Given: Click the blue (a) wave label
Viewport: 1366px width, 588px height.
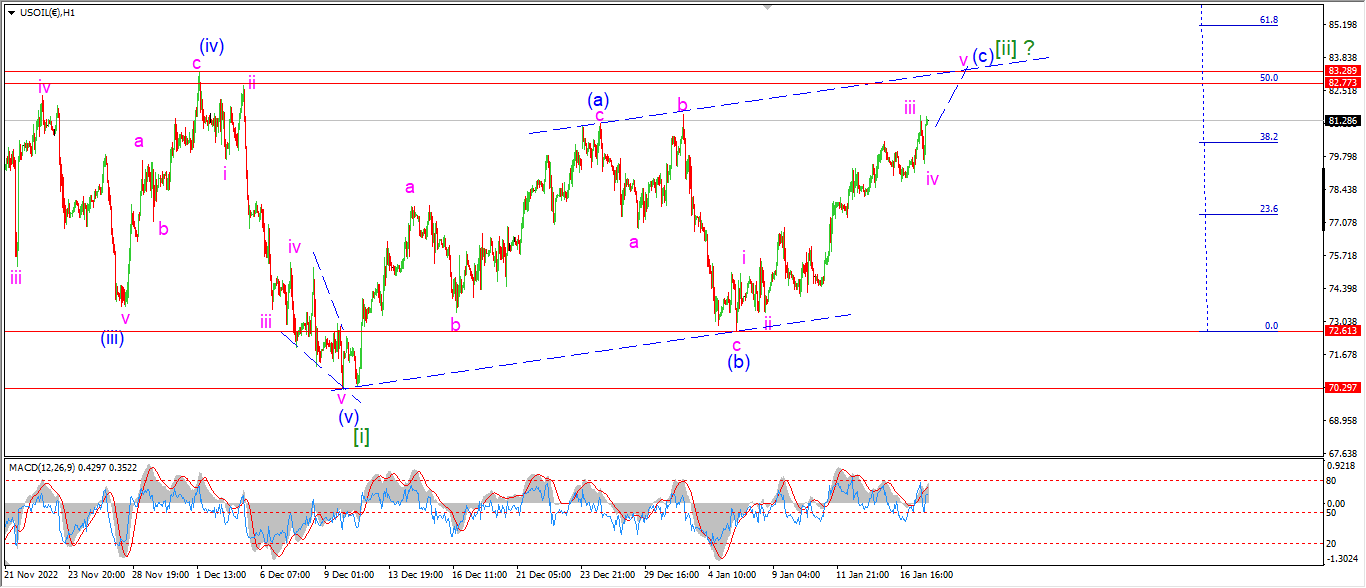Looking at the screenshot, I should (x=598, y=99).
